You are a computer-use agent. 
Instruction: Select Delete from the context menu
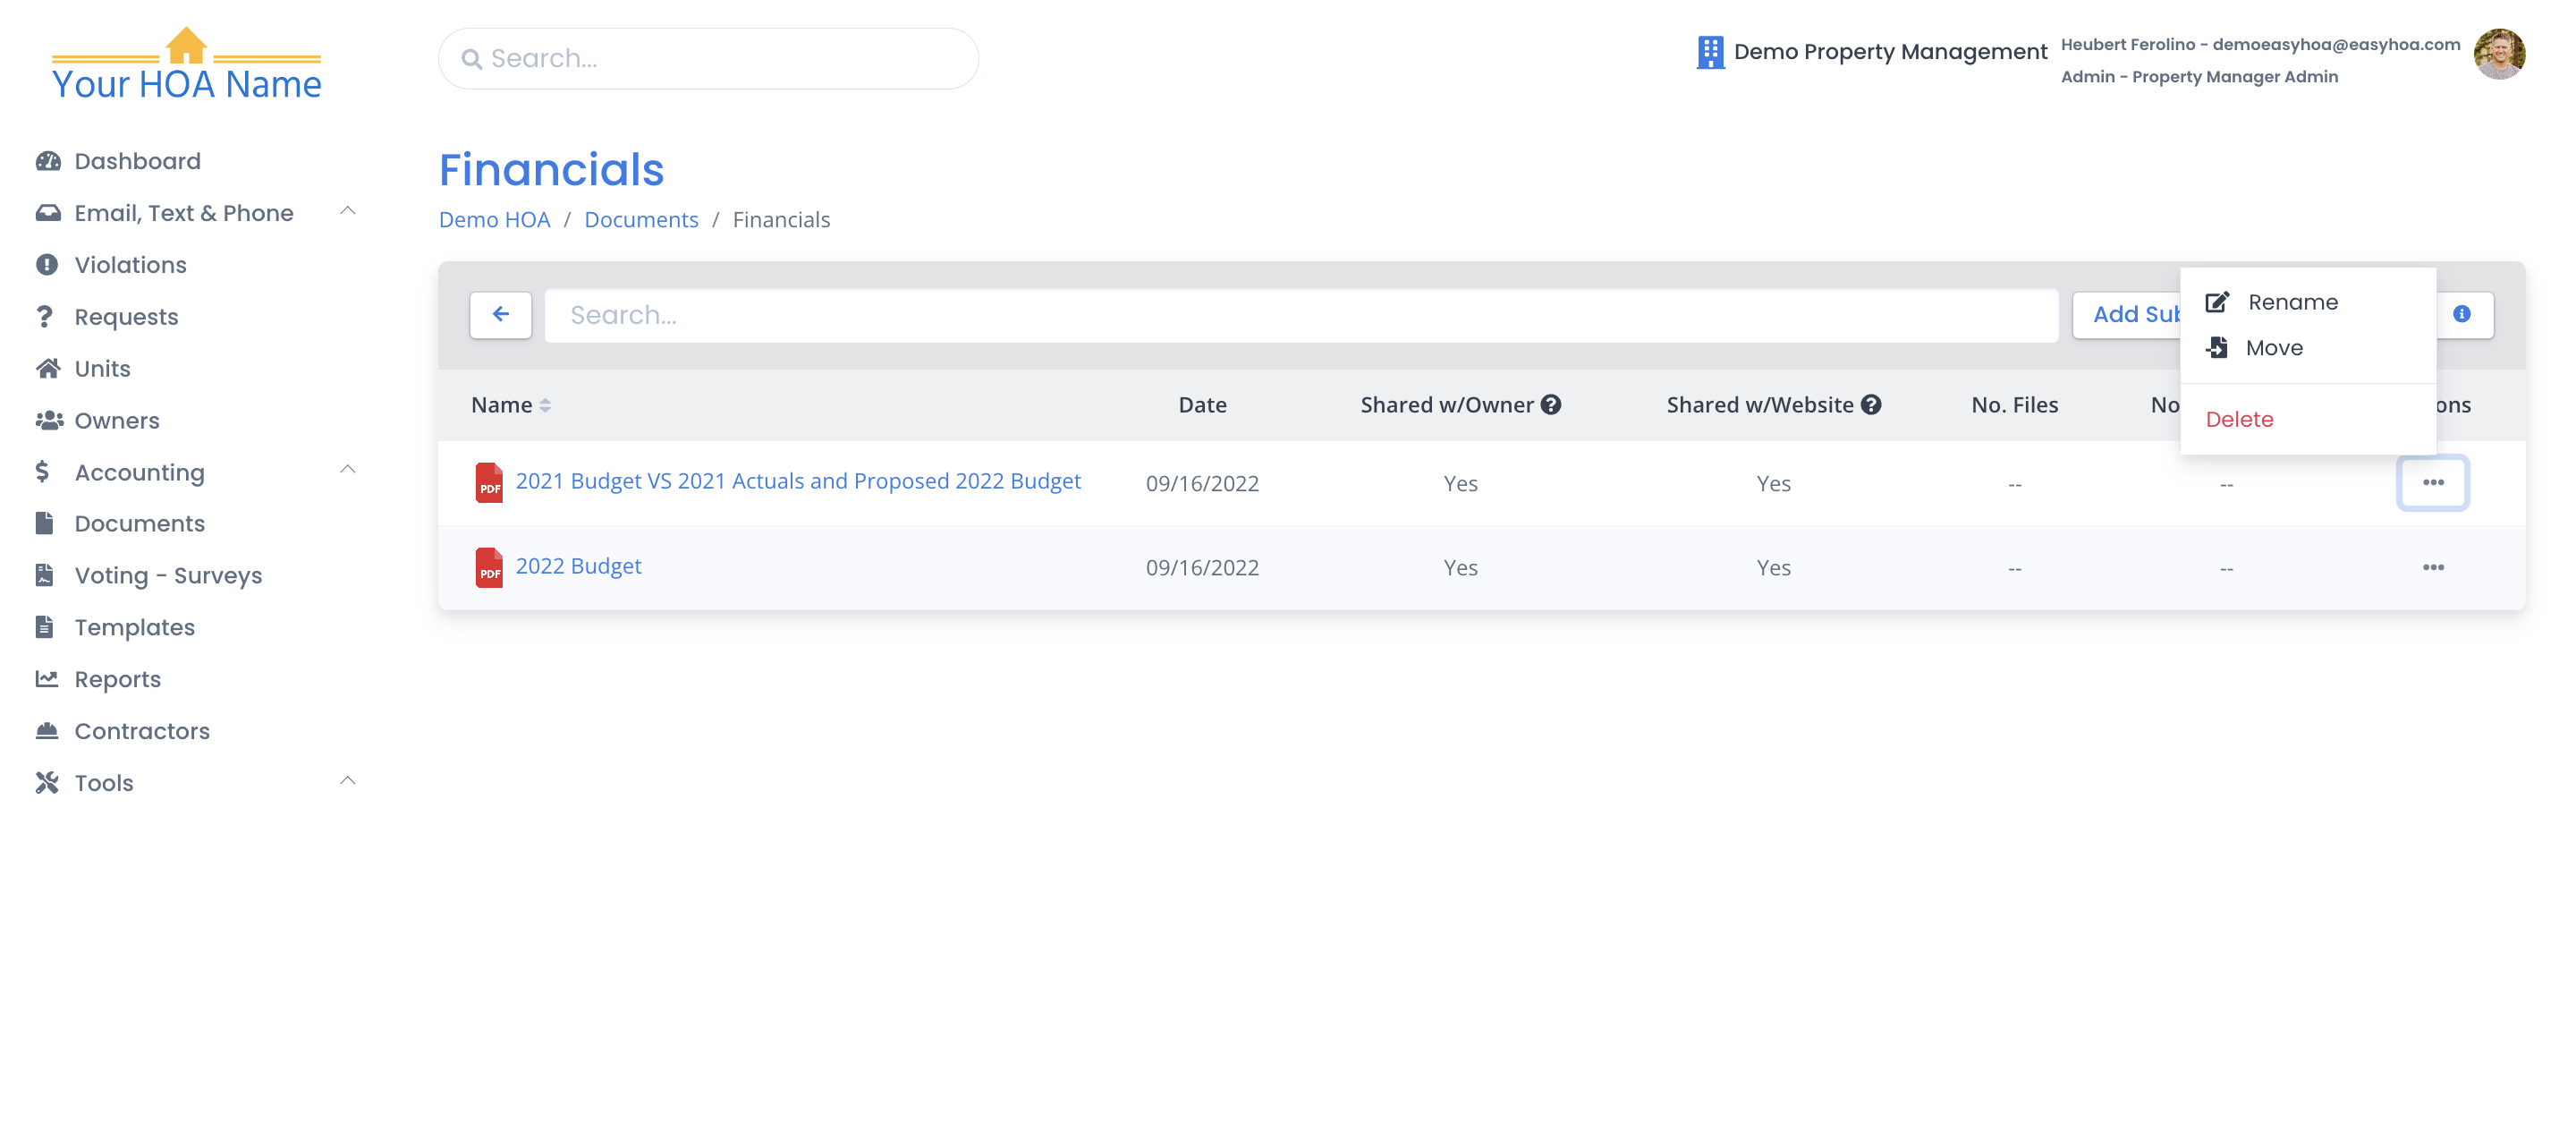click(x=2239, y=420)
